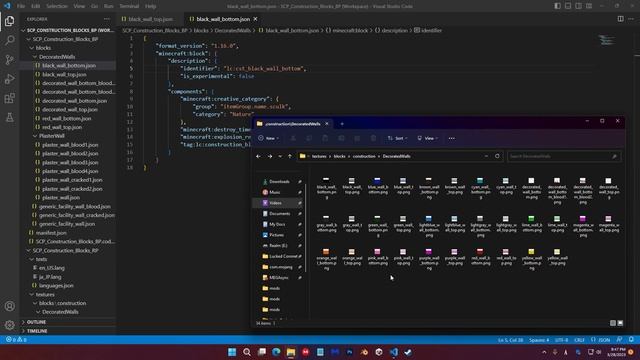This screenshot has width=640, height=360.
Task: Switch File Explorer to large icons view
Action: (620, 323)
